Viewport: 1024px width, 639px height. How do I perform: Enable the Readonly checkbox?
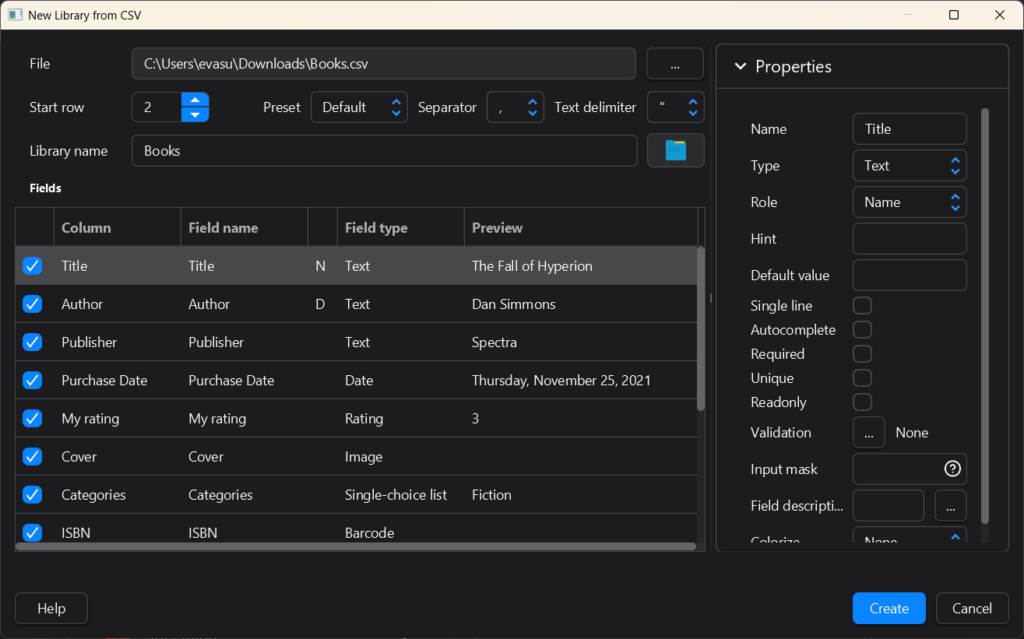(x=862, y=402)
